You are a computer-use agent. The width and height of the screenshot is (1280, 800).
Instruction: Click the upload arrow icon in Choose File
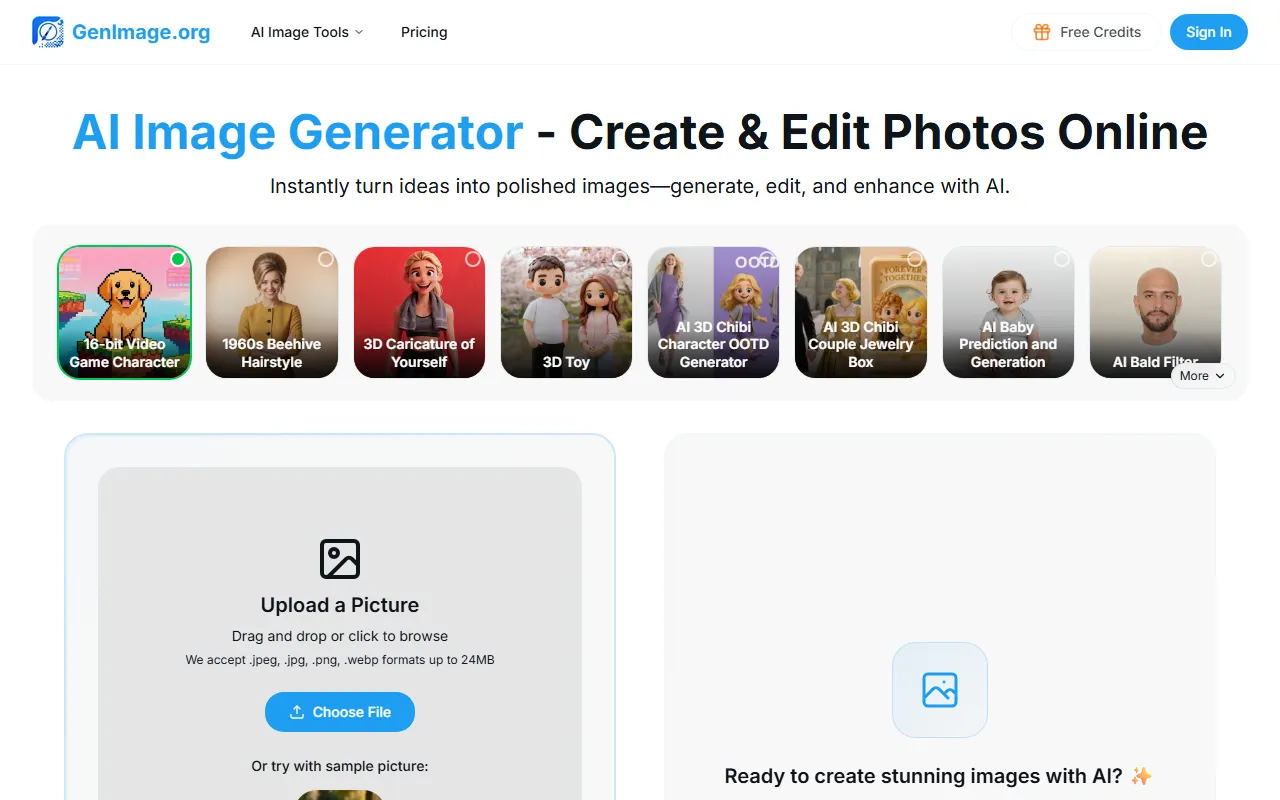297,712
